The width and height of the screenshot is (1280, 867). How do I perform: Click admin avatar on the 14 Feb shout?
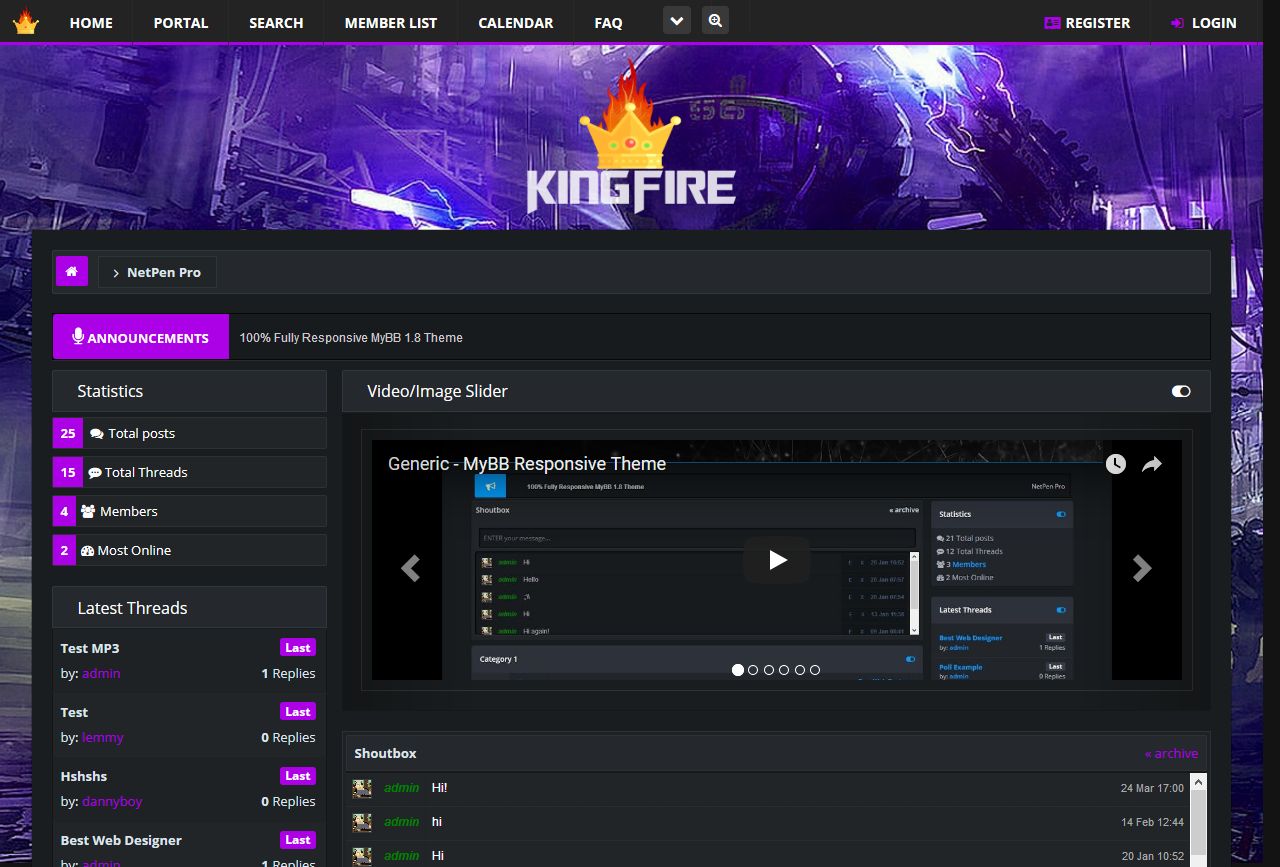coord(362,822)
